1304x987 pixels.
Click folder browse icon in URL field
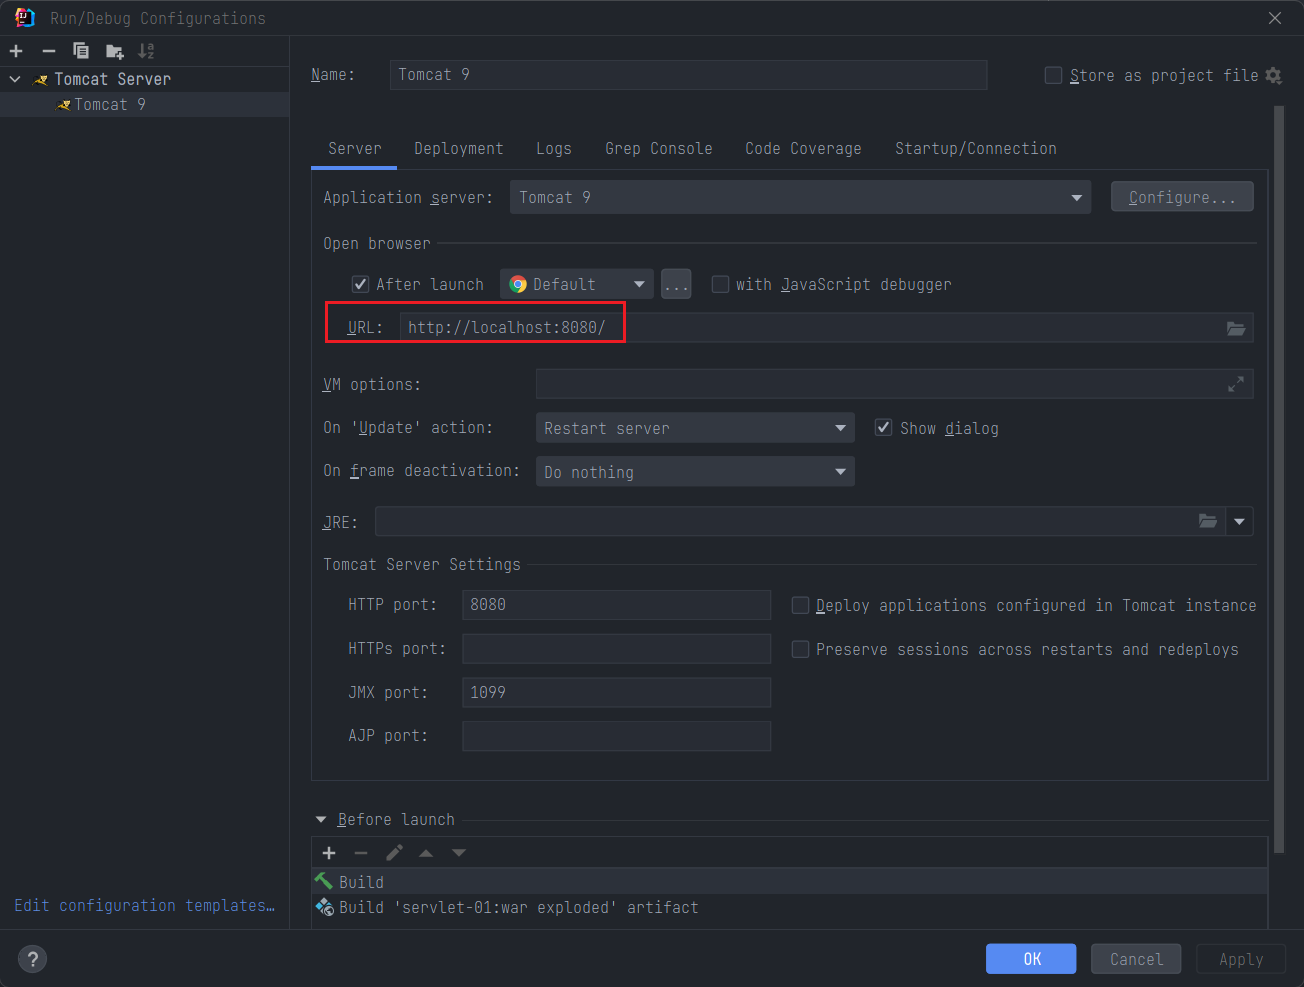coord(1236,328)
